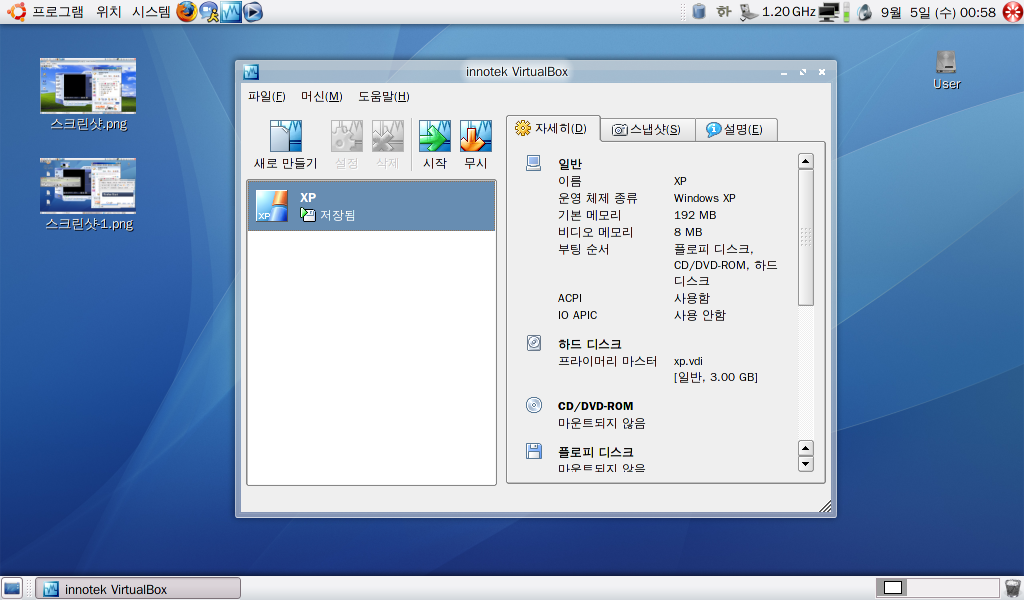Launch Firefox from the top panel
The image size is (1024, 600).
(x=187, y=12)
